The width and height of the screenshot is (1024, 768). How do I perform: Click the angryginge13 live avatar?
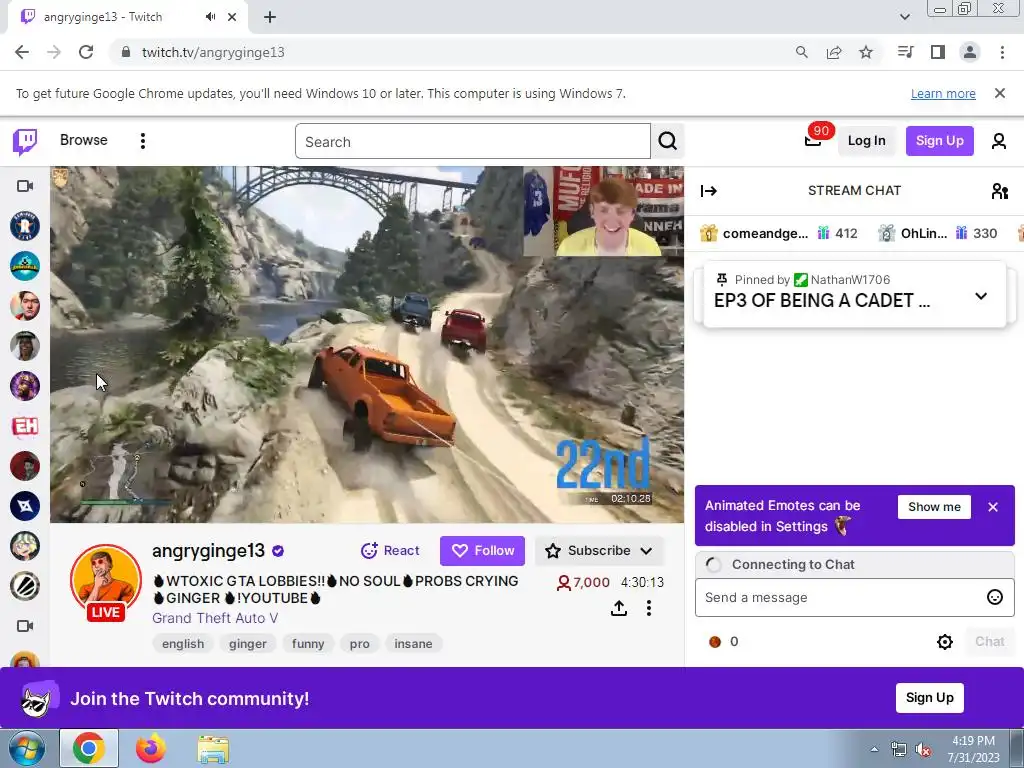point(106,582)
